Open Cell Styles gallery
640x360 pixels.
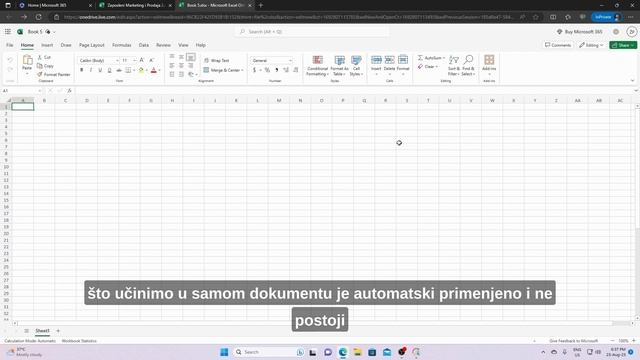tap(356, 65)
